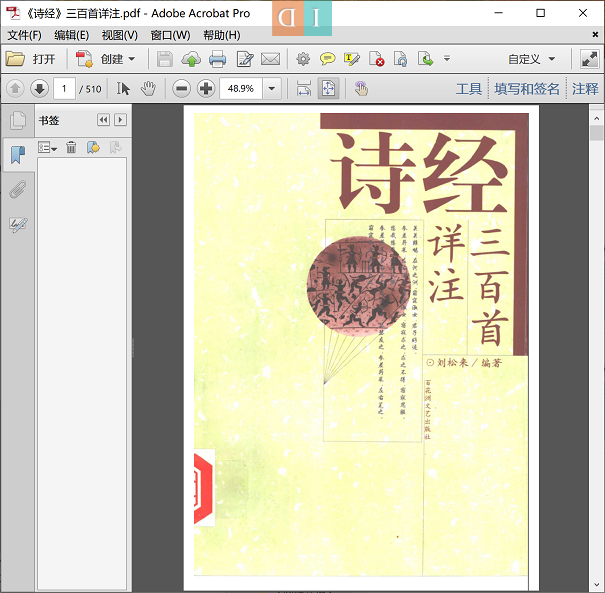This screenshot has width=605, height=593.
Task: Show page thumbnails panel
Action: pyautogui.click(x=18, y=121)
